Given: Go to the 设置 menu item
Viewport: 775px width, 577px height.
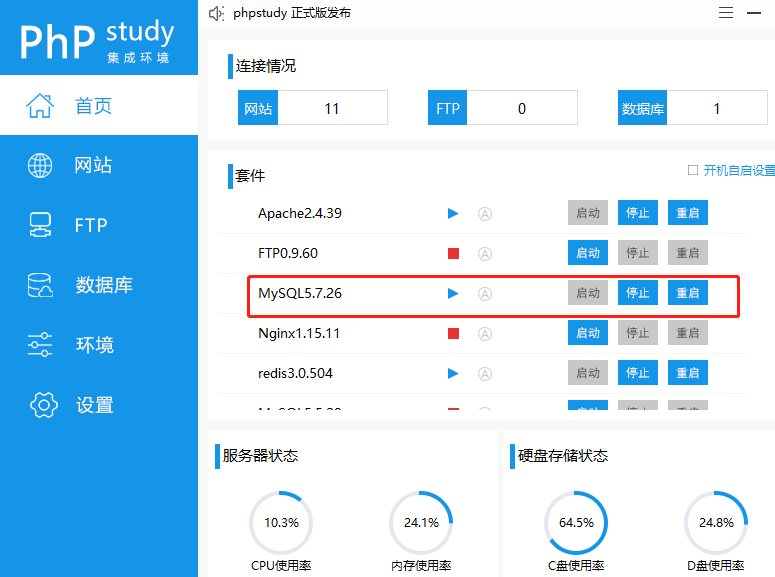Looking at the screenshot, I should point(94,405).
